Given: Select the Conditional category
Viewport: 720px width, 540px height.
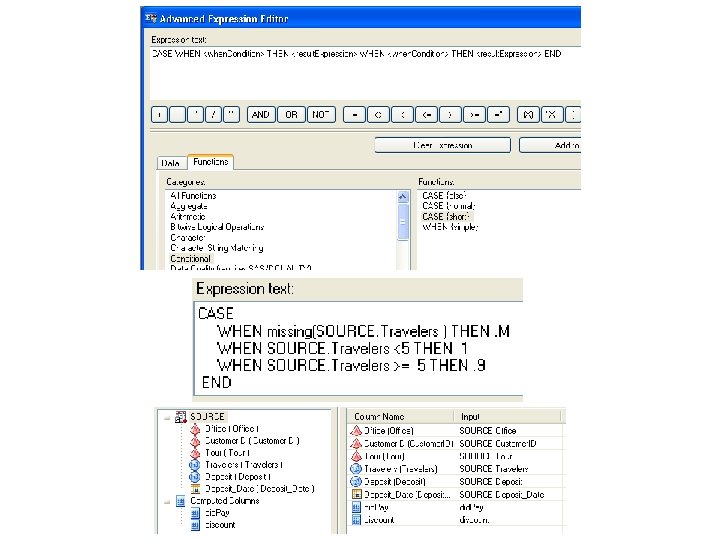Looking at the screenshot, I should tap(191, 259).
